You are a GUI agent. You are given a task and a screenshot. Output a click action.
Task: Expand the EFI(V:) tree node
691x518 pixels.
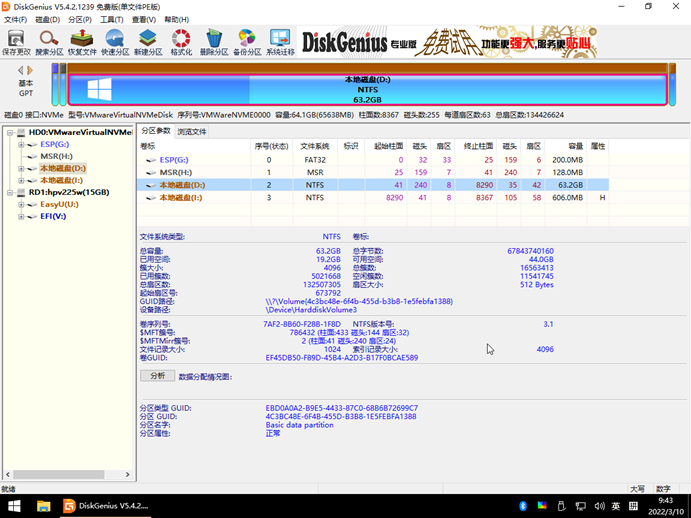(21, 216)
